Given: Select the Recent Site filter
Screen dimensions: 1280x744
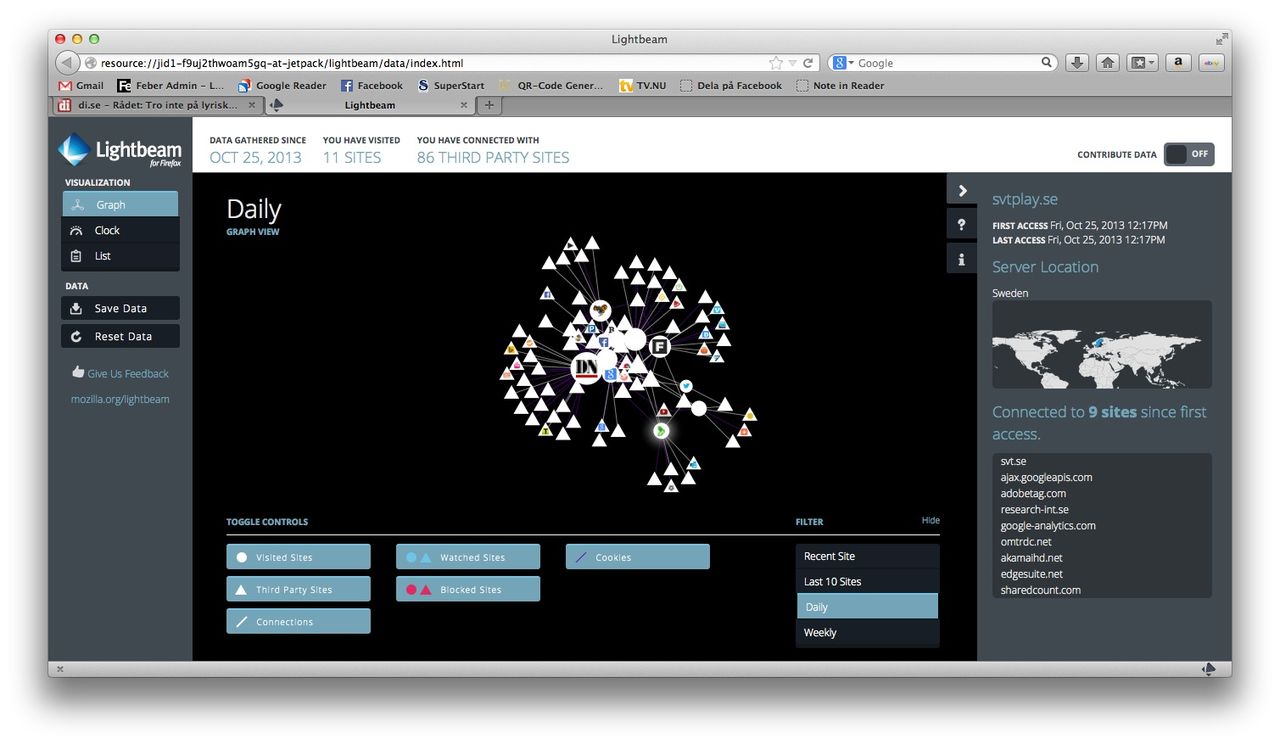Looking at the screenshot, I should [x=868, y=556].
